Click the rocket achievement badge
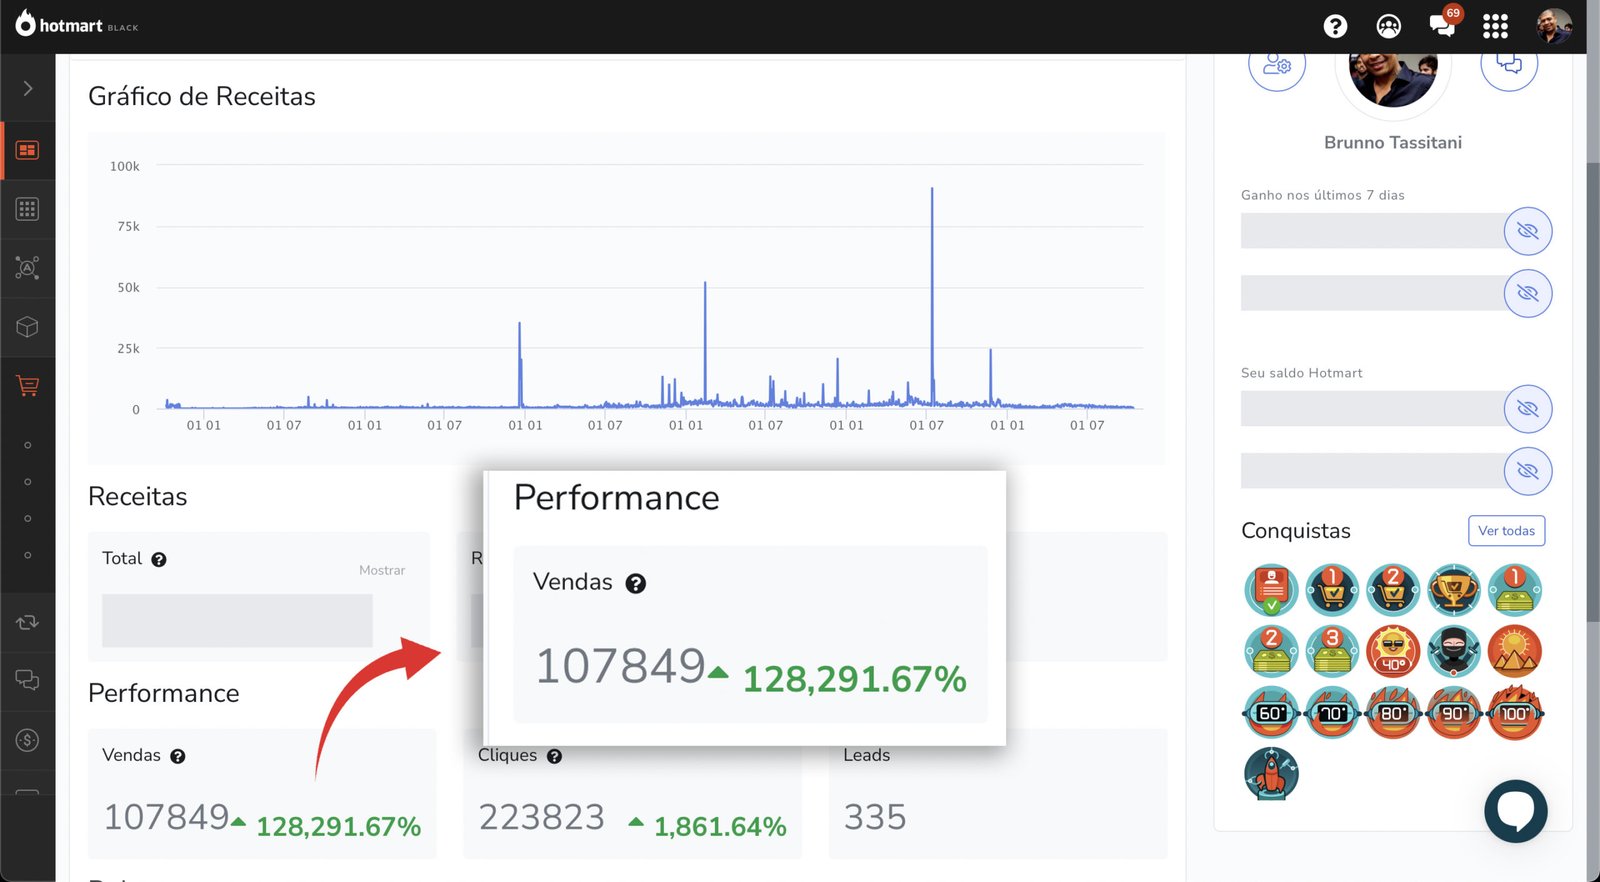 pos(1271,774)
